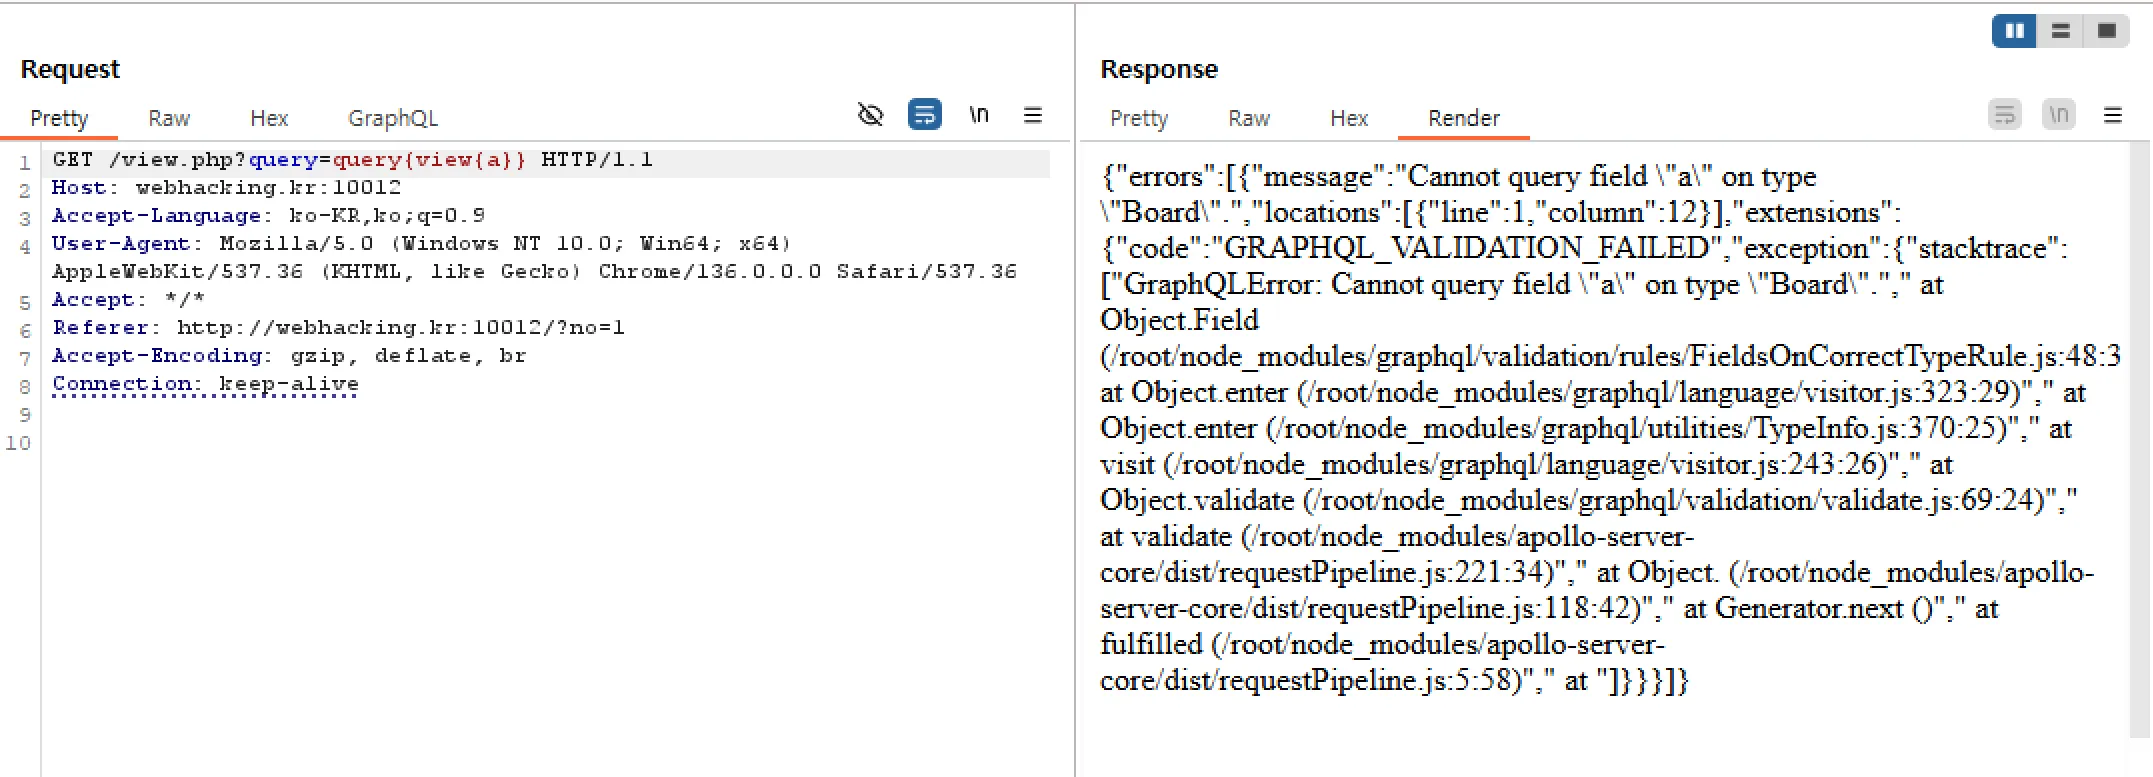Toggle word wrap icon in Response panel
This screenshot has width=2153, height=777.
[2005, 115]
